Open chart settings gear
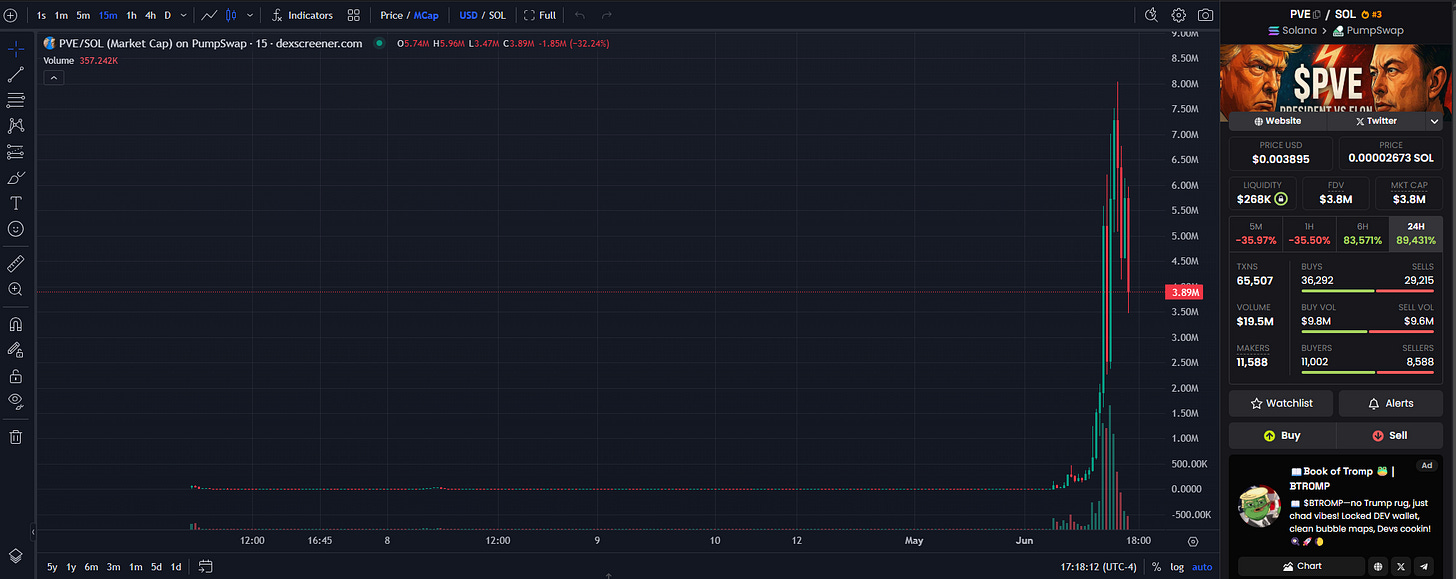Screen dimensions: 1456x579 pos(1179,15)
